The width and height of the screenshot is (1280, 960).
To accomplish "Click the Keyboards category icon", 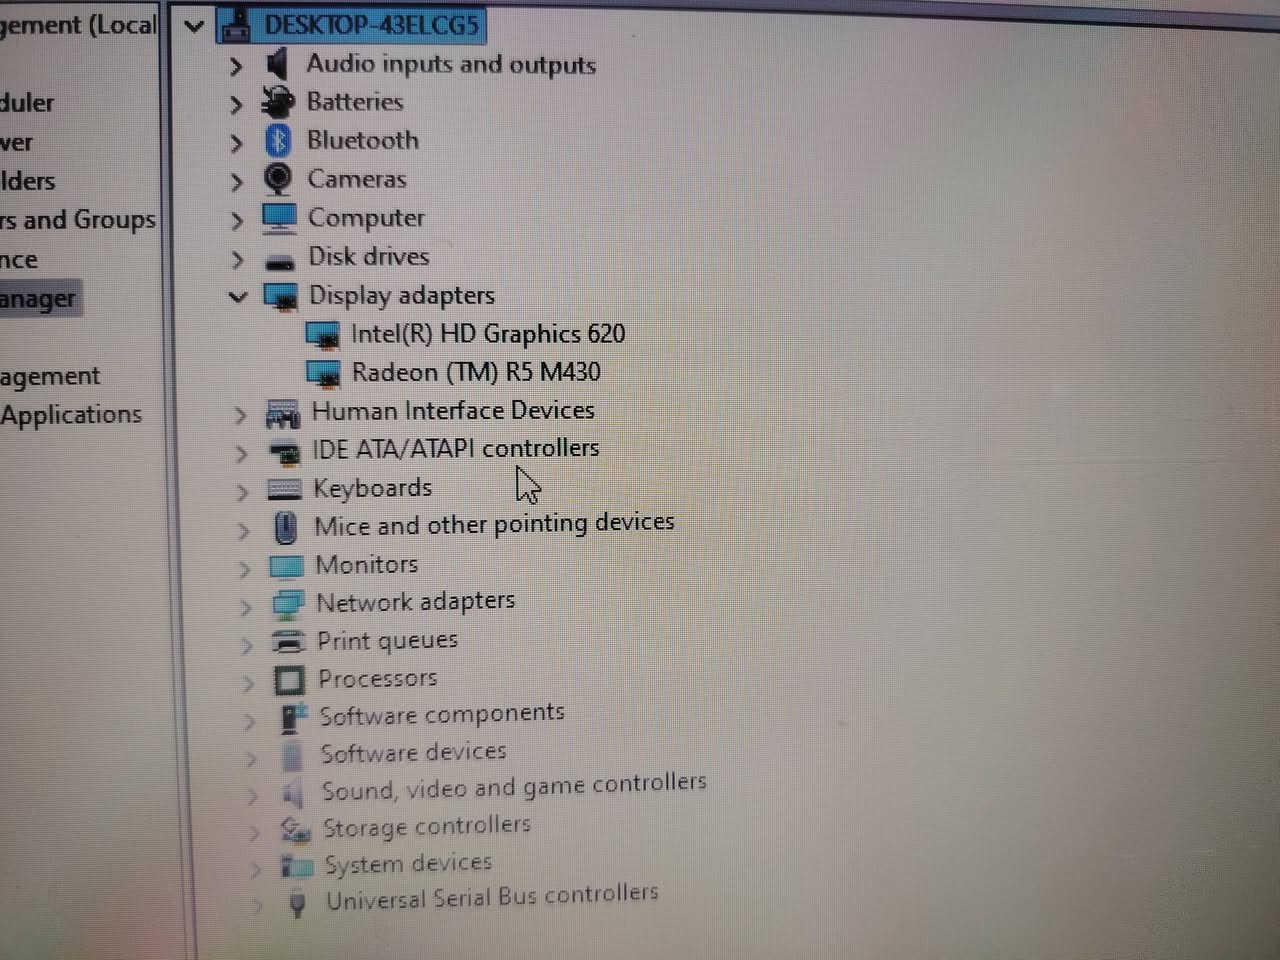I will (x=284, y=489).
